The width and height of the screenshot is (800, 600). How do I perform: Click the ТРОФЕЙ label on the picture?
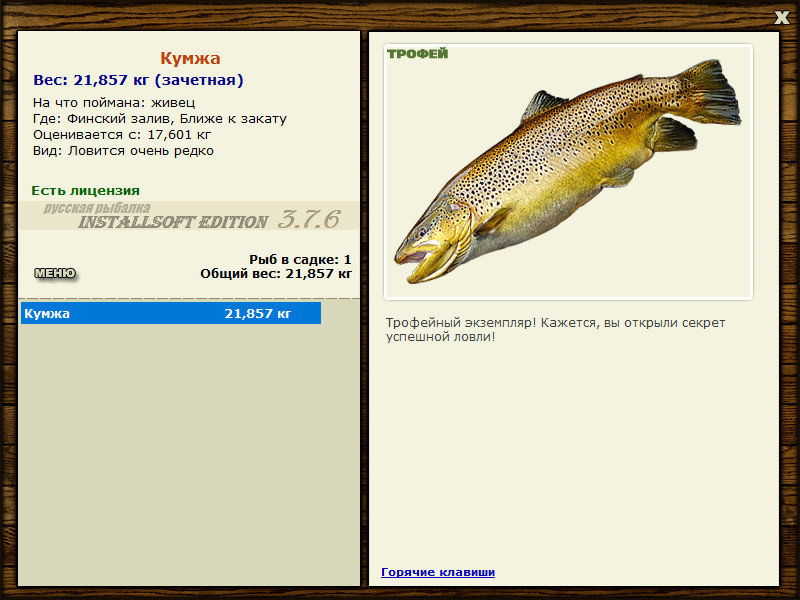[x=417, y=54]
